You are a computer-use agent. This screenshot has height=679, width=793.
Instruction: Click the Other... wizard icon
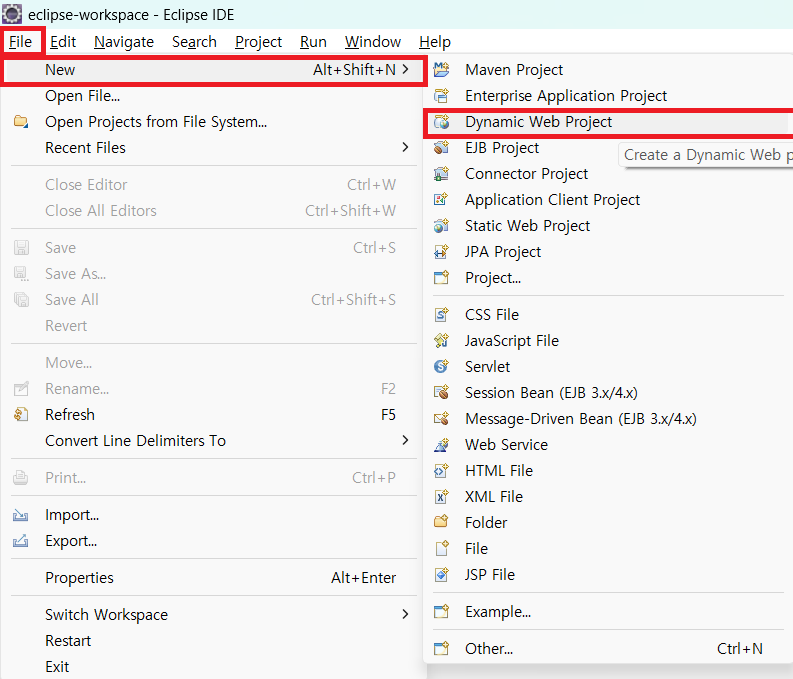[x=442, y=649]
